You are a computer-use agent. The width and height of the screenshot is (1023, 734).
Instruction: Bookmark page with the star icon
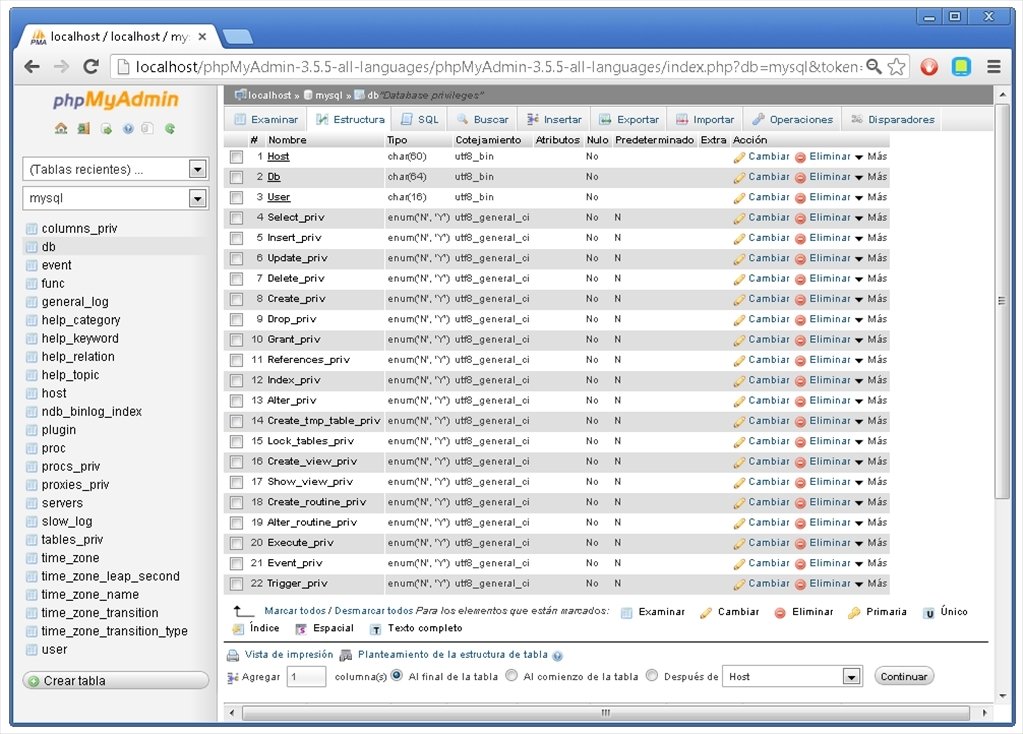coord(896,67)
